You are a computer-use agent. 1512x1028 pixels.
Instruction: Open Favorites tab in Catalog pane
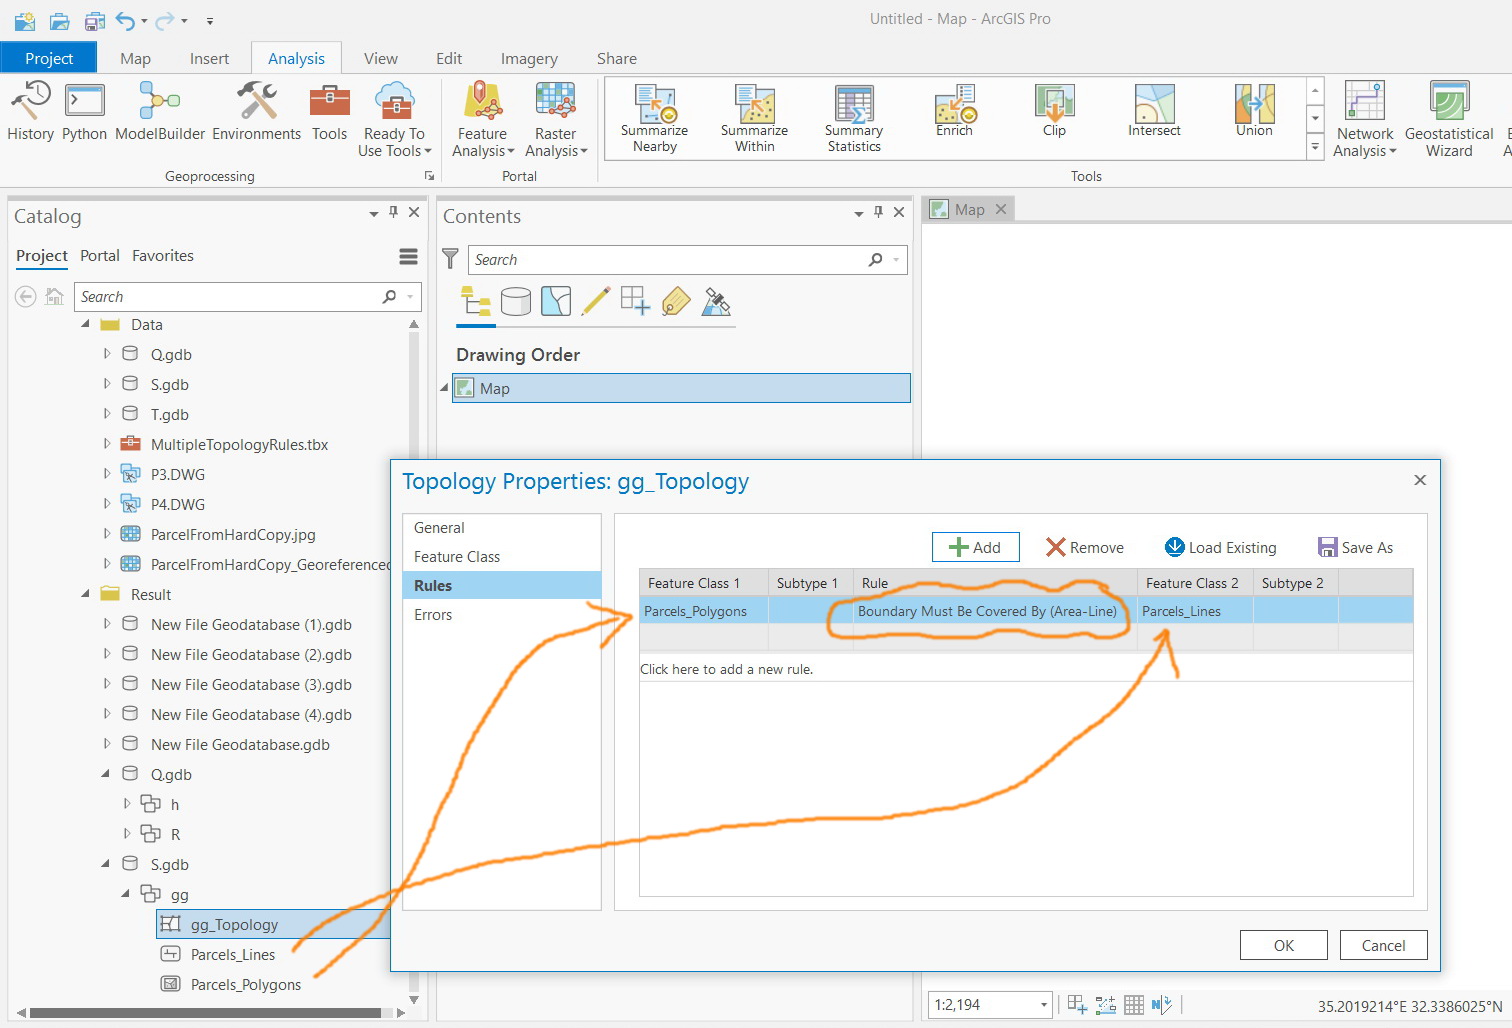(x=163, y=256)
